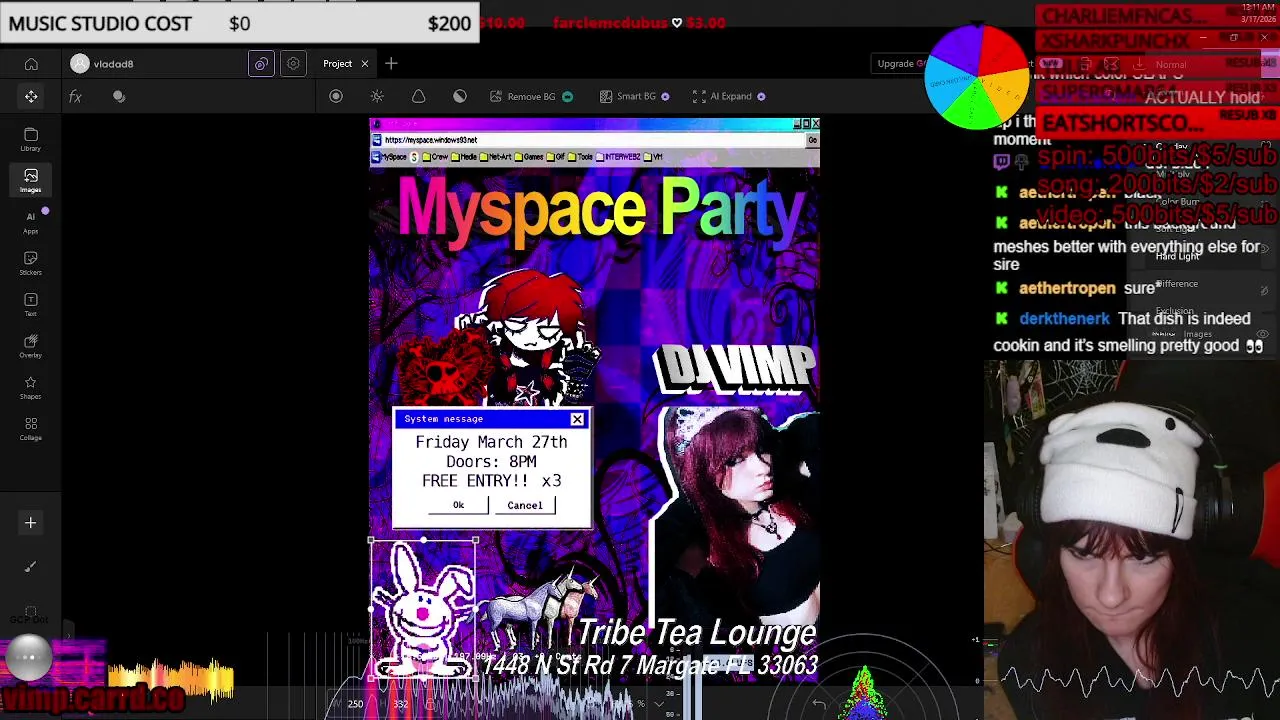Open the fx effects tool

pos(75,97)
